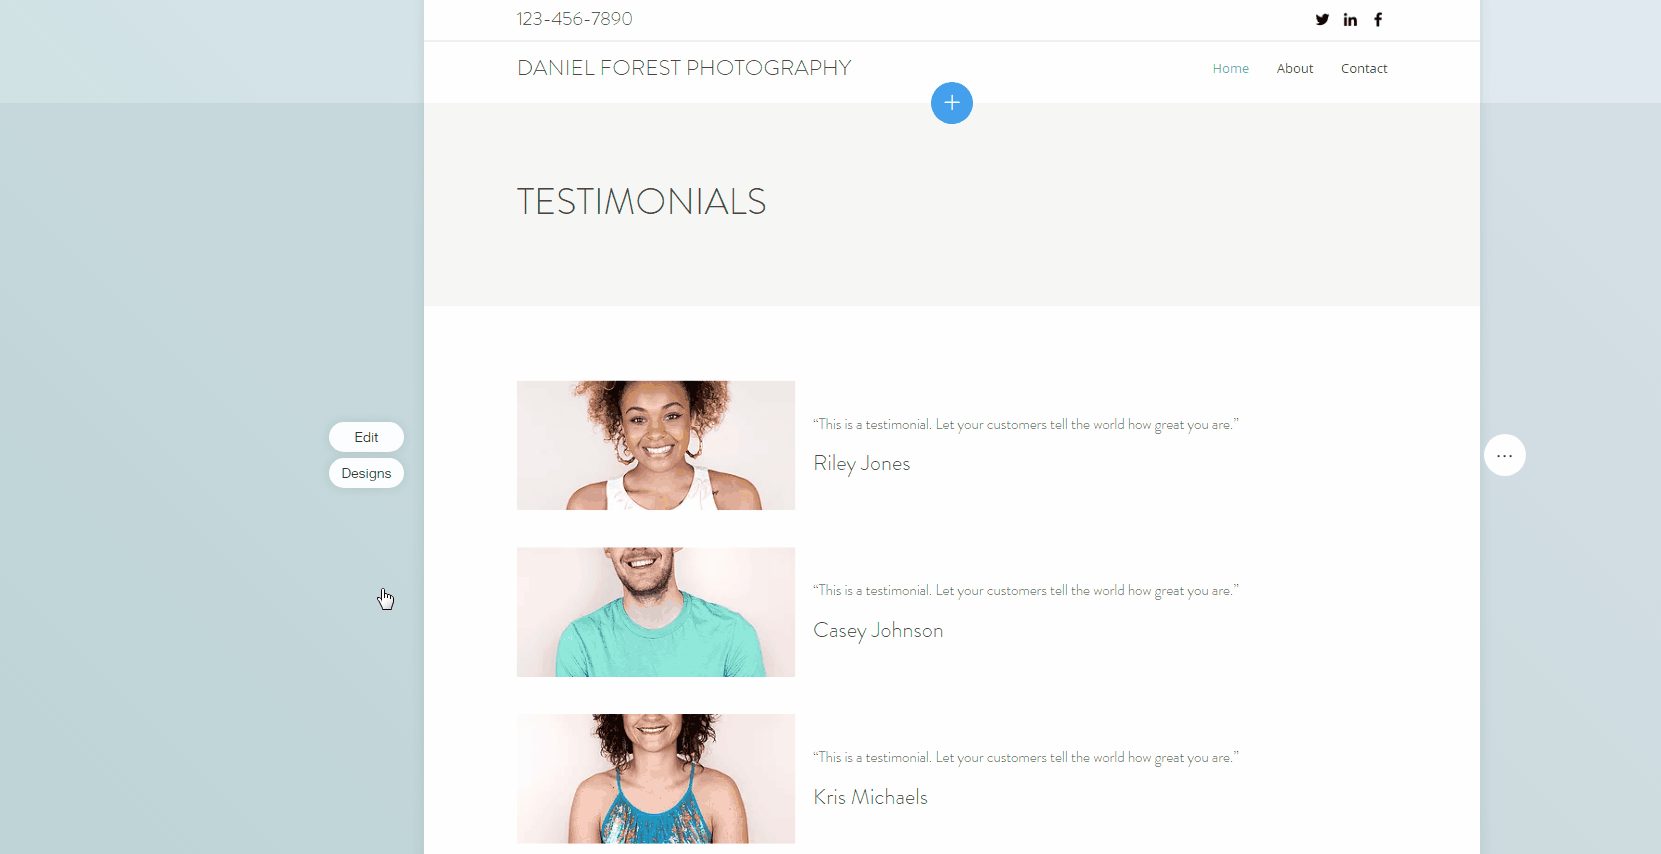This screenshot has width=1661, height=854.
Task: Click the phone number 123-456-7890
Action: tap(574, 19)
